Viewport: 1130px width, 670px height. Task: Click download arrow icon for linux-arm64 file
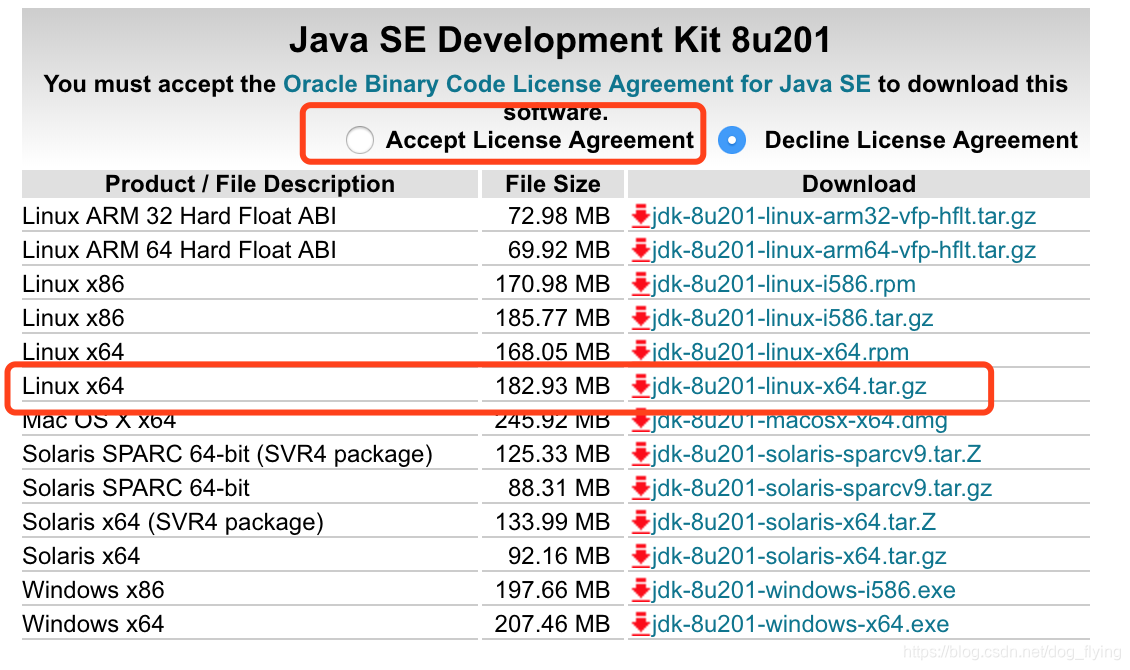click(x=640, y=250)
